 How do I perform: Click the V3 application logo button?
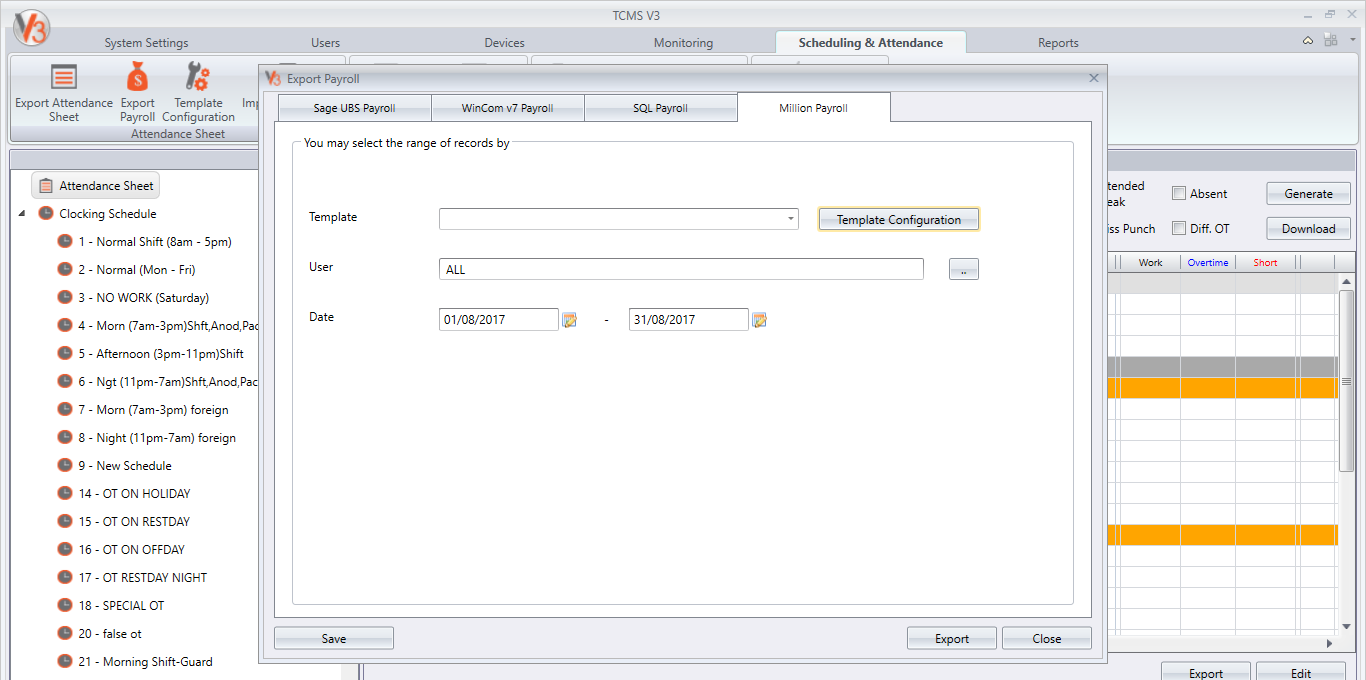click(31, 30)
